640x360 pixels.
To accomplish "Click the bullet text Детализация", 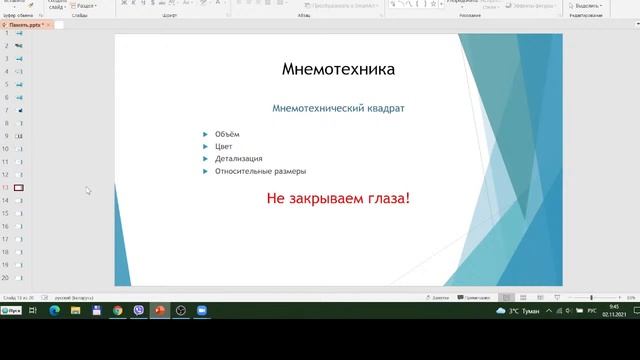I will [239, 158].
